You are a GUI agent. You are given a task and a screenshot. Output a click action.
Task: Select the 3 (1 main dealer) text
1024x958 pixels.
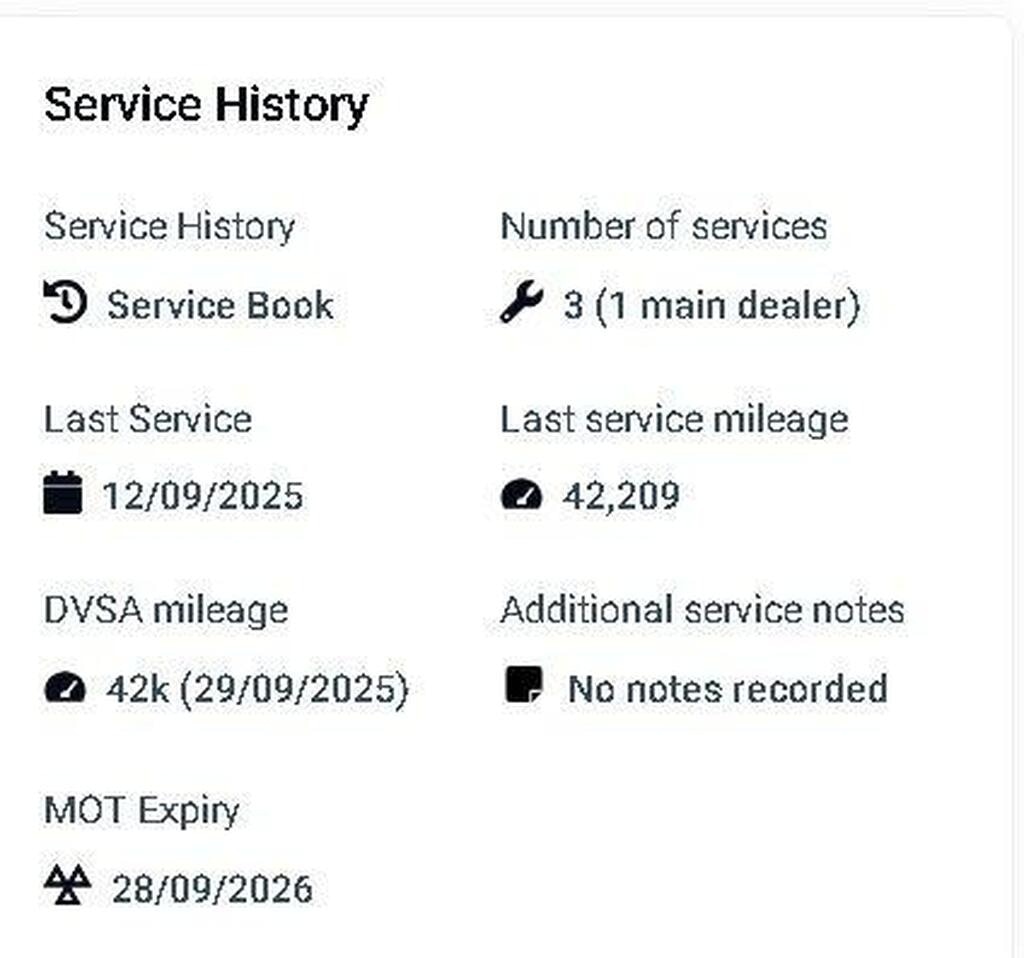tap(711, 305)
